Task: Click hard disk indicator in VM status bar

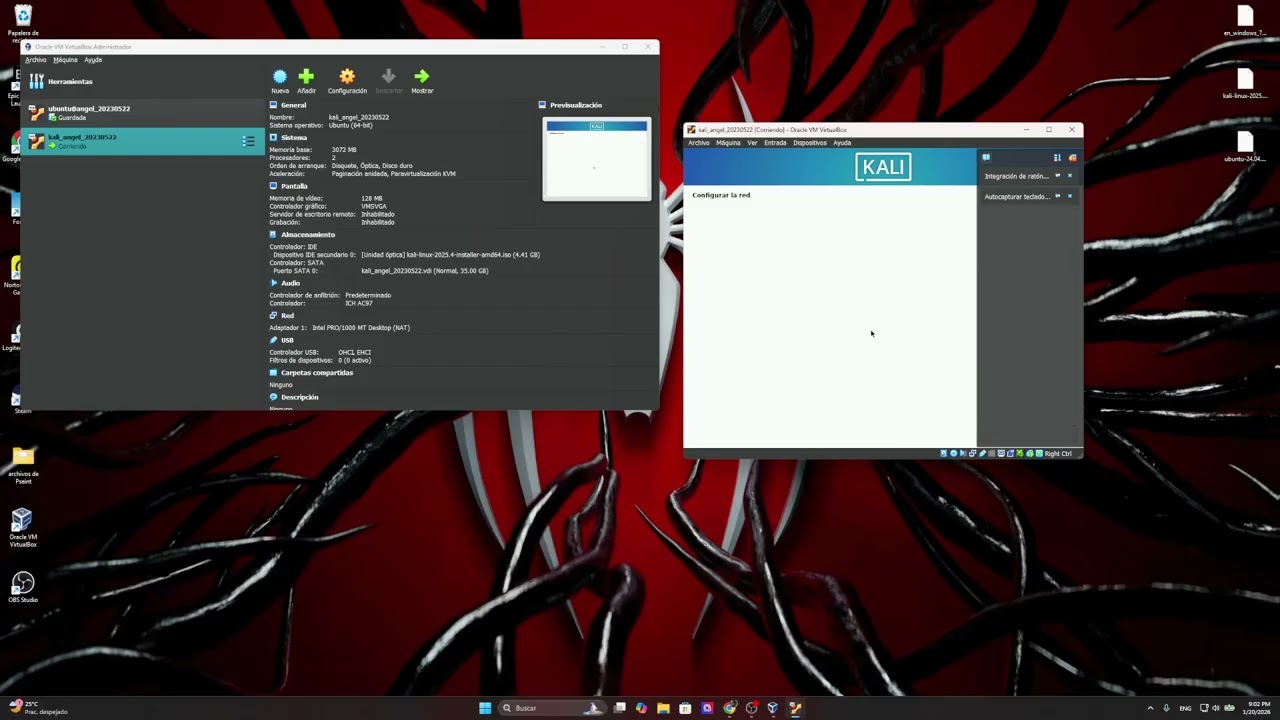Action: 943,454
